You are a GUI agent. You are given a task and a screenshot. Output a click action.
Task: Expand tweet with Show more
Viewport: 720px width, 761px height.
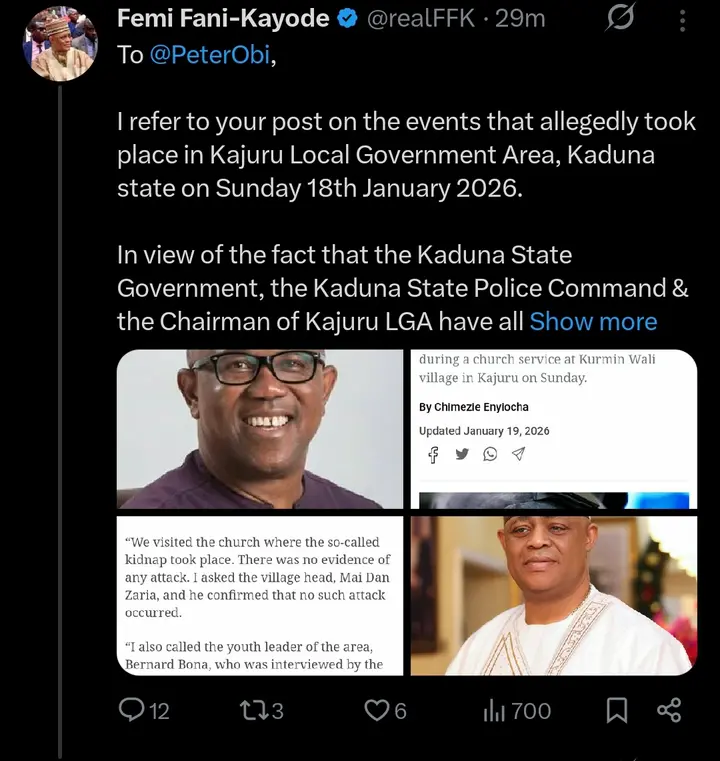tap(593, 321)
